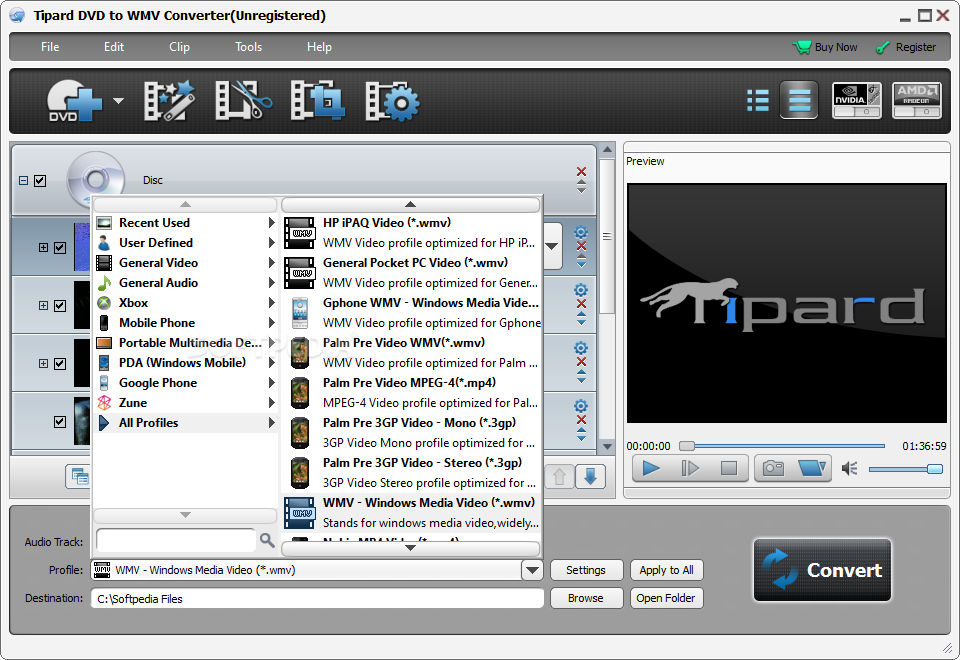The image size is (960, 660).
Task: Select HP iPAQ Video (*.wmv) profile
Action: tap(411, 233)
